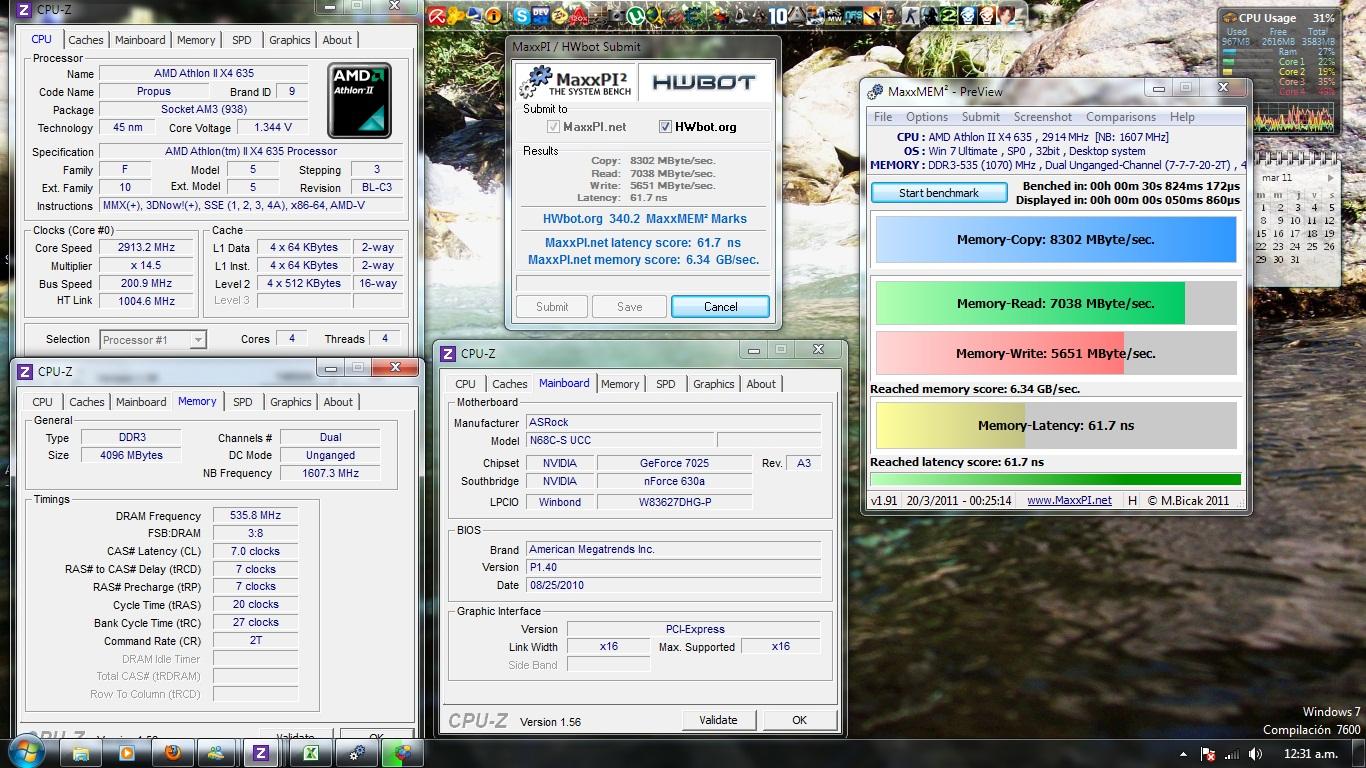Show hidden tray icons arrow

click(1184, 754)
